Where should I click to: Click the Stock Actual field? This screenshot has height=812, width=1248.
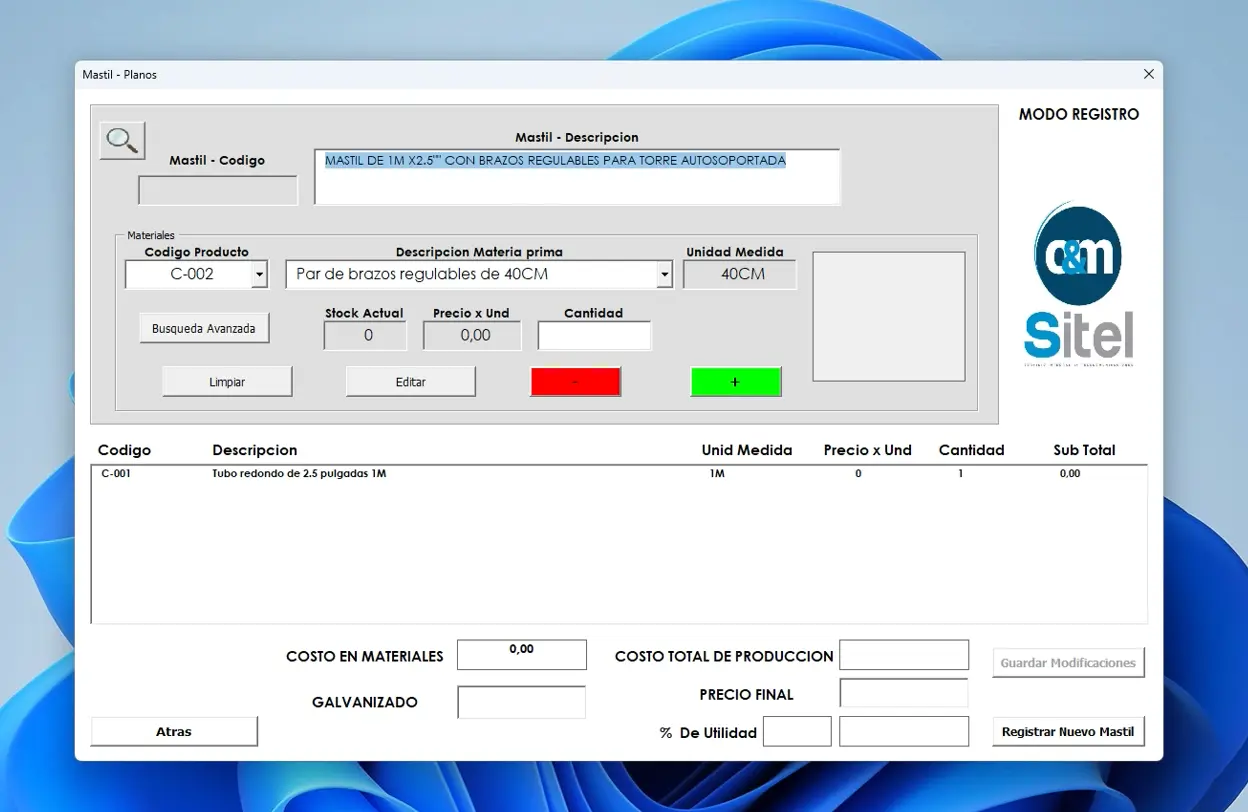[365, 336]
